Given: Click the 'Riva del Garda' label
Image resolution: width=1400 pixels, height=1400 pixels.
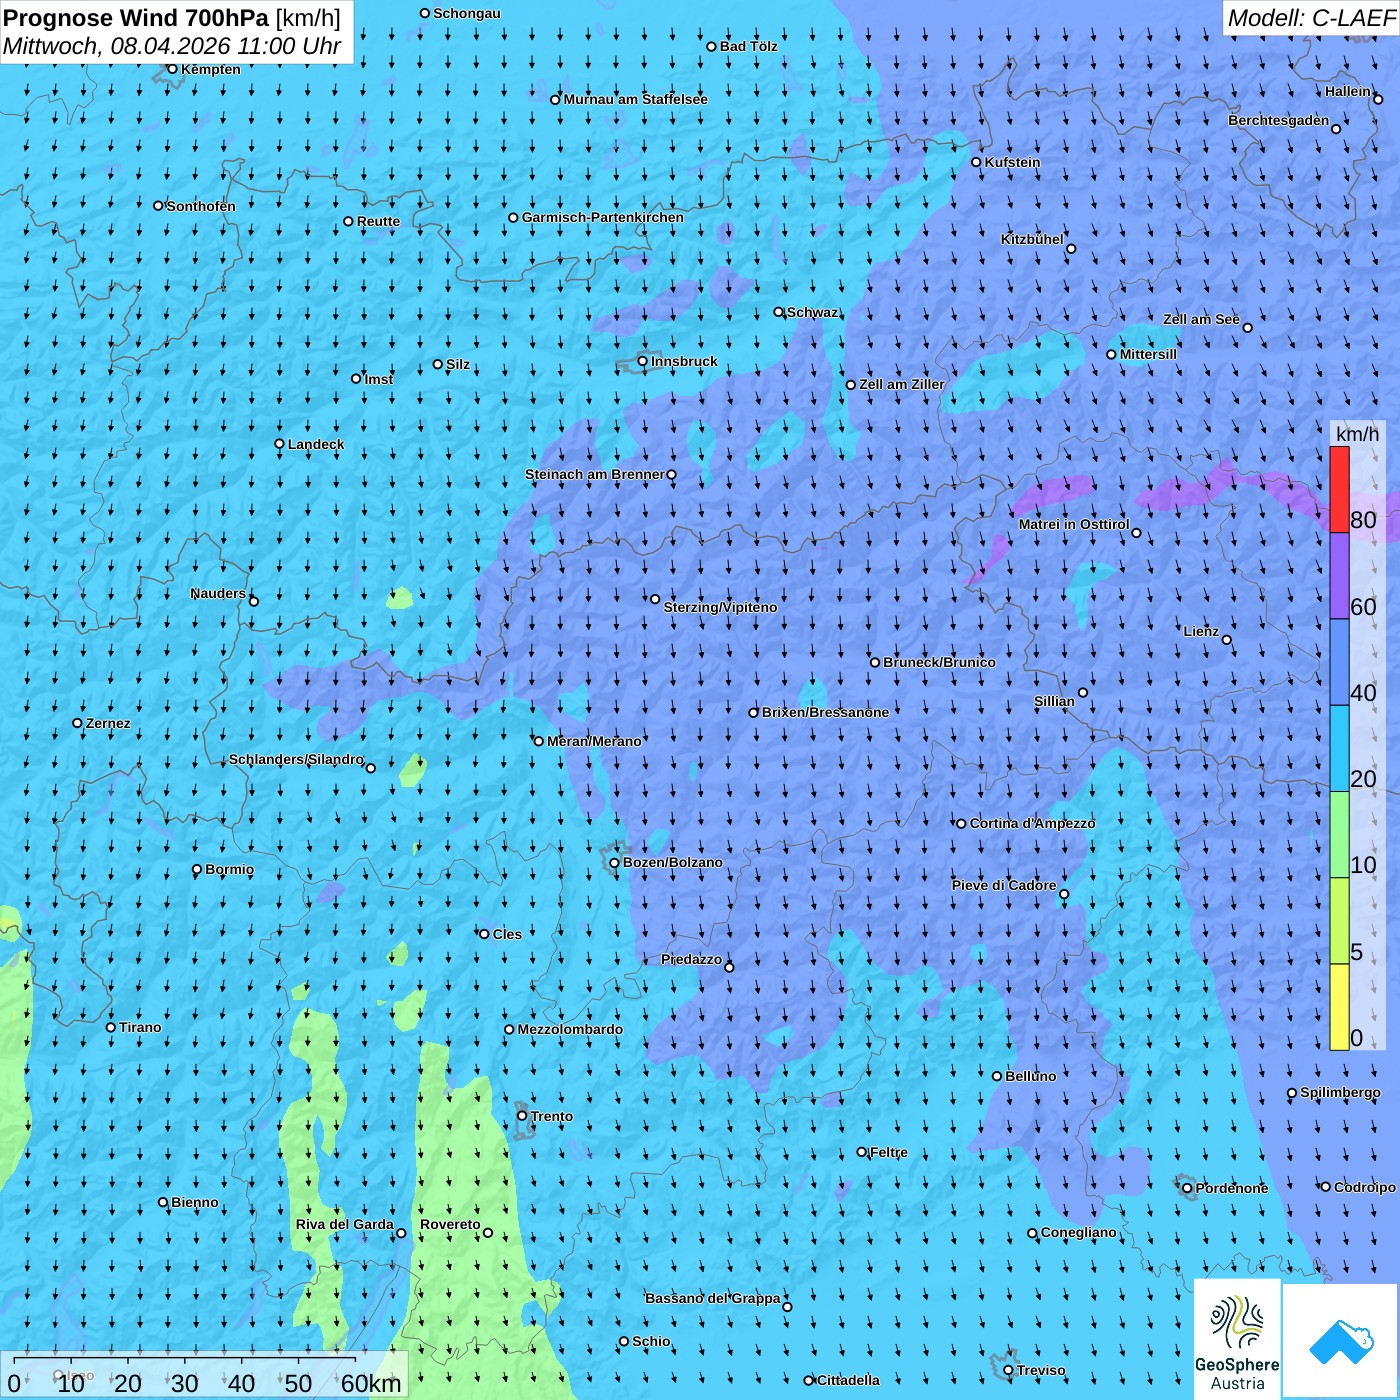Looking at the screenshot, I should click(x=345, y=1224).
